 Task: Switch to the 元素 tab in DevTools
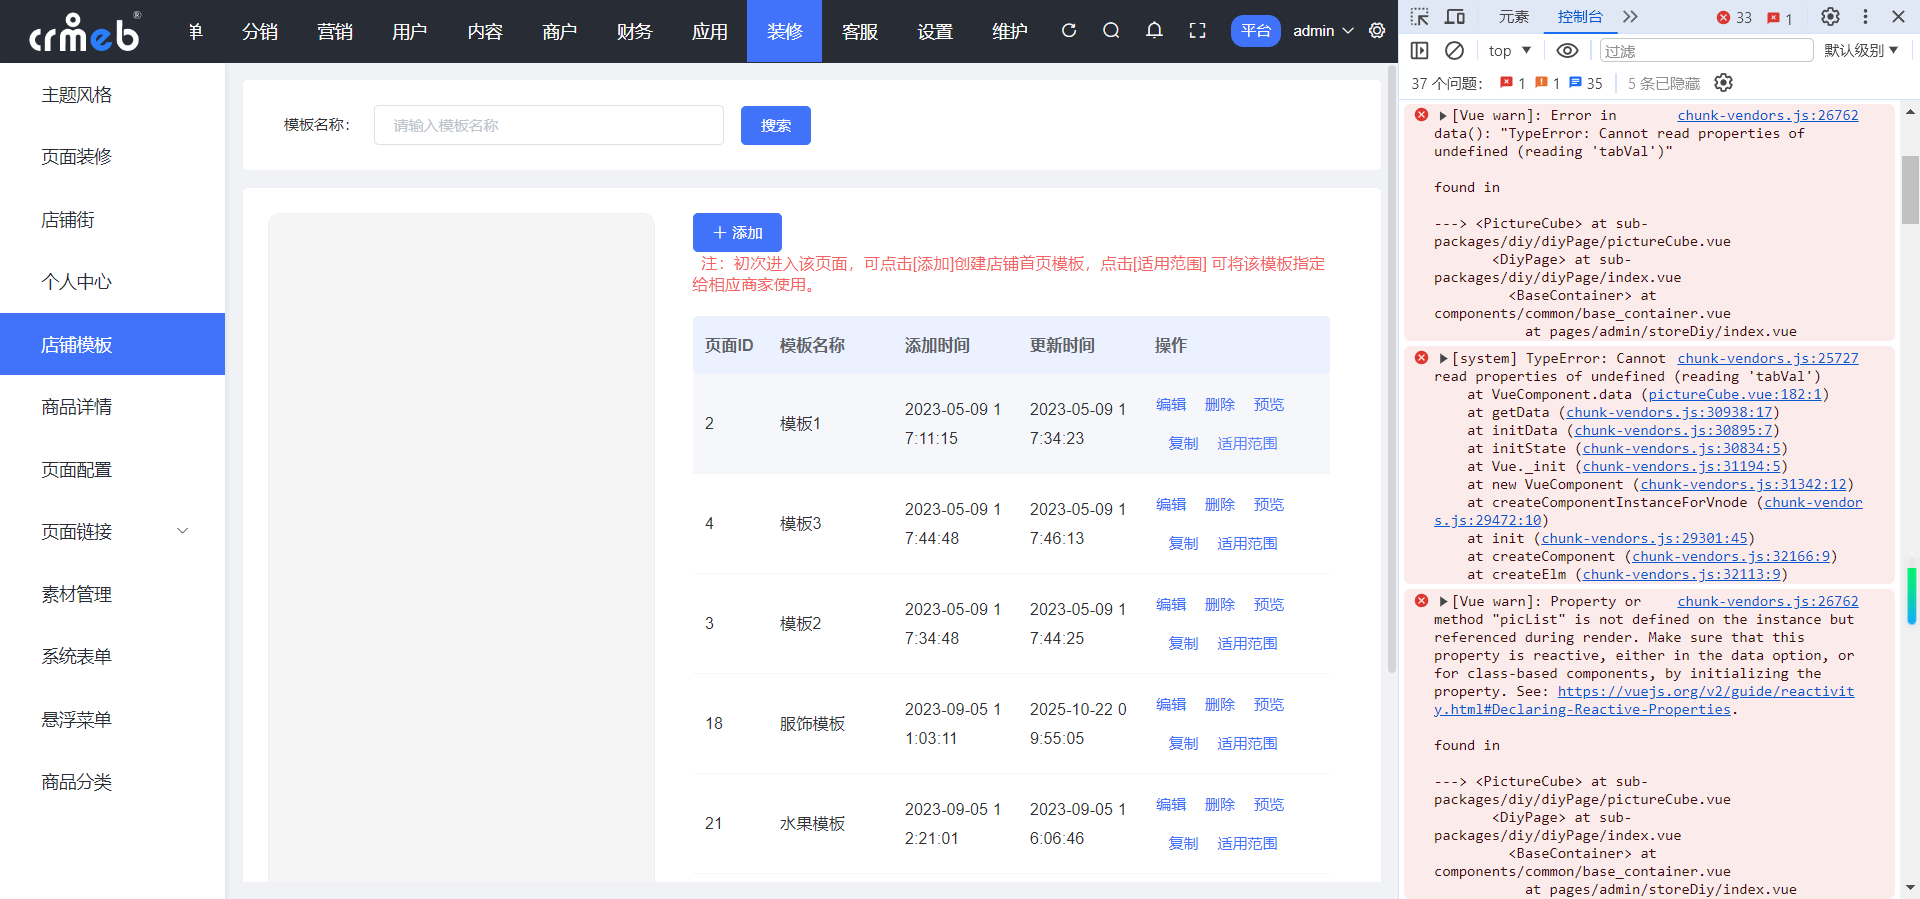coord(1513,17)
